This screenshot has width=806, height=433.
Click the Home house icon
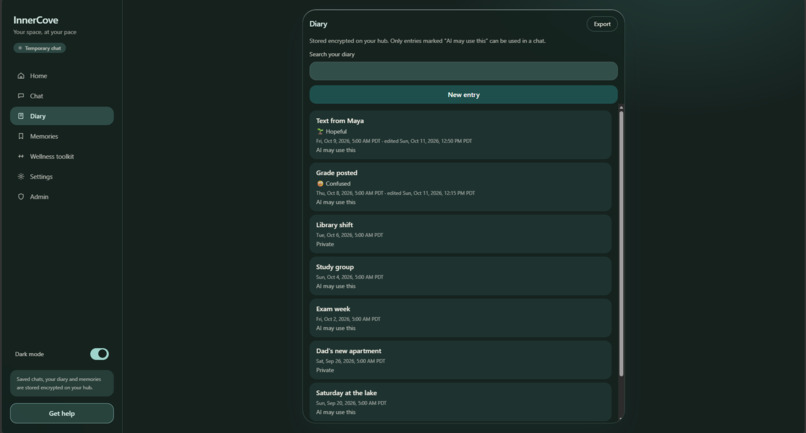point(21,76)
